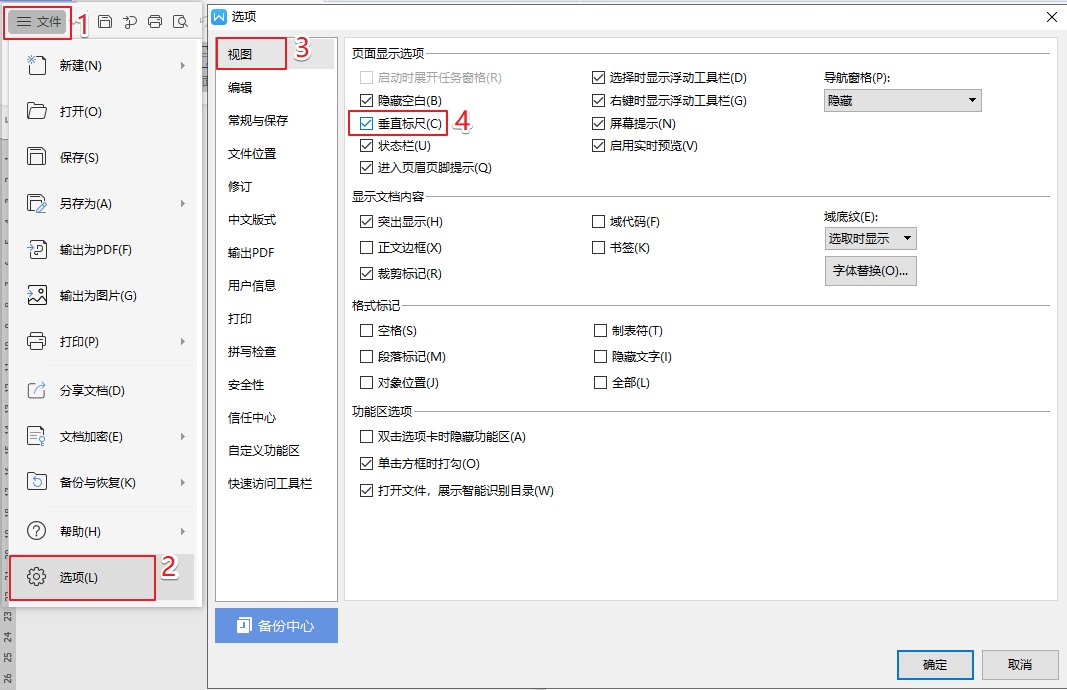The height and width of the screenshot is (690, 1067).
Task: Enable the 空格 formatting mark checkbox
Action: tap(367, 330)
